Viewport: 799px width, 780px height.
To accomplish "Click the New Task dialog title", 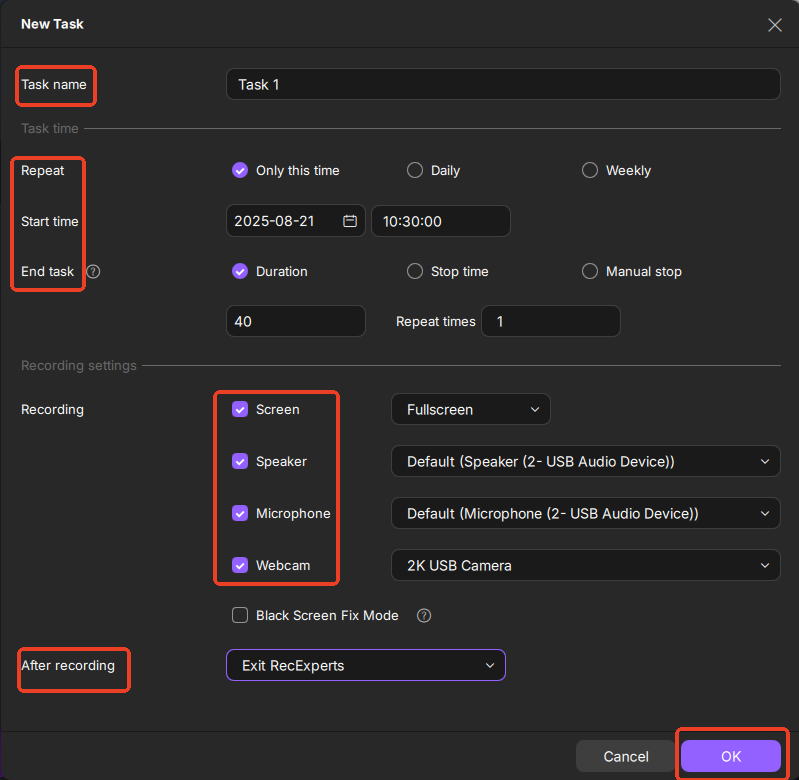I will (52, 24).
